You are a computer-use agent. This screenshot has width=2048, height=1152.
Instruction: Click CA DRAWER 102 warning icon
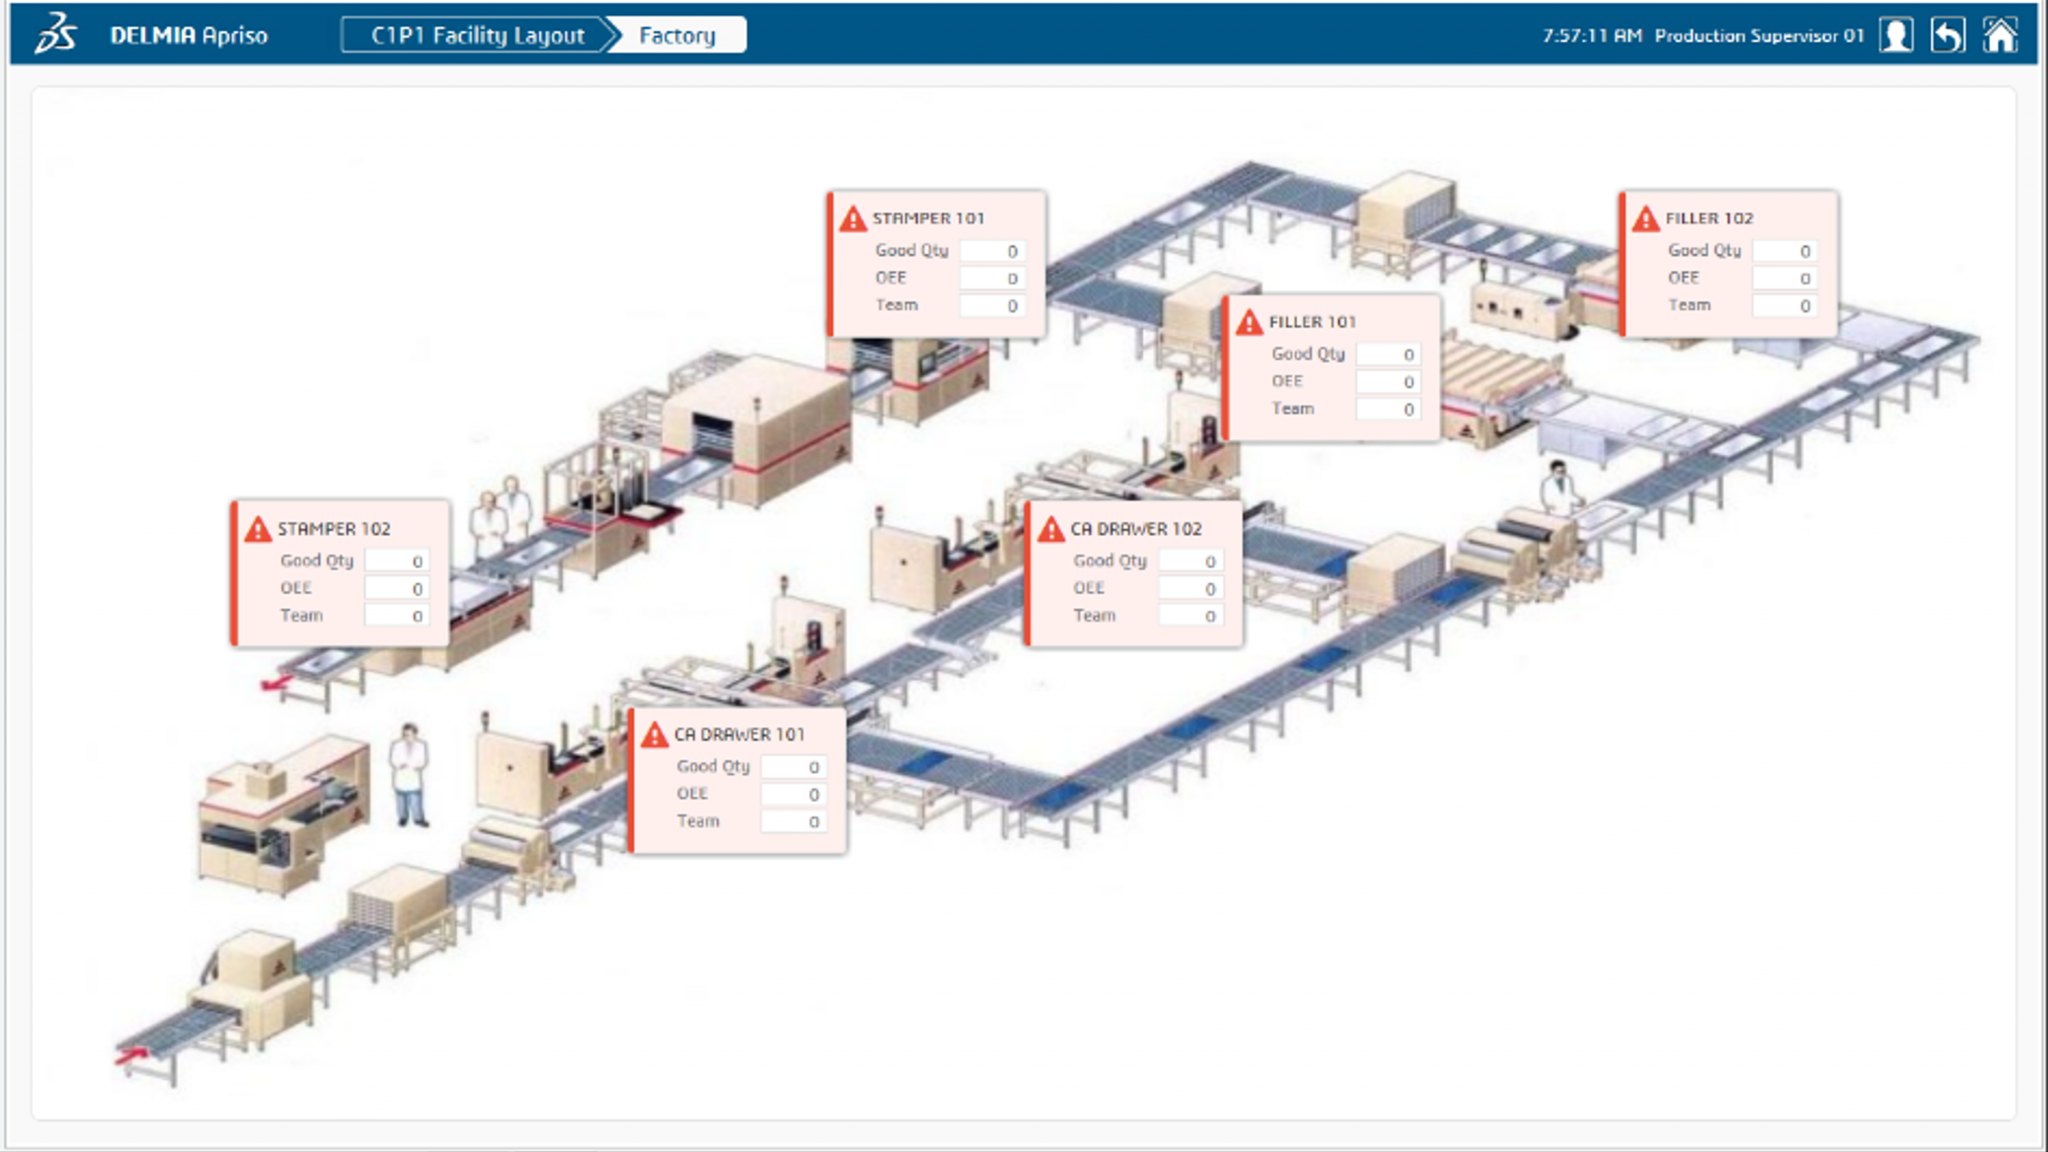pyautogui.click(x=1051, y=529)
